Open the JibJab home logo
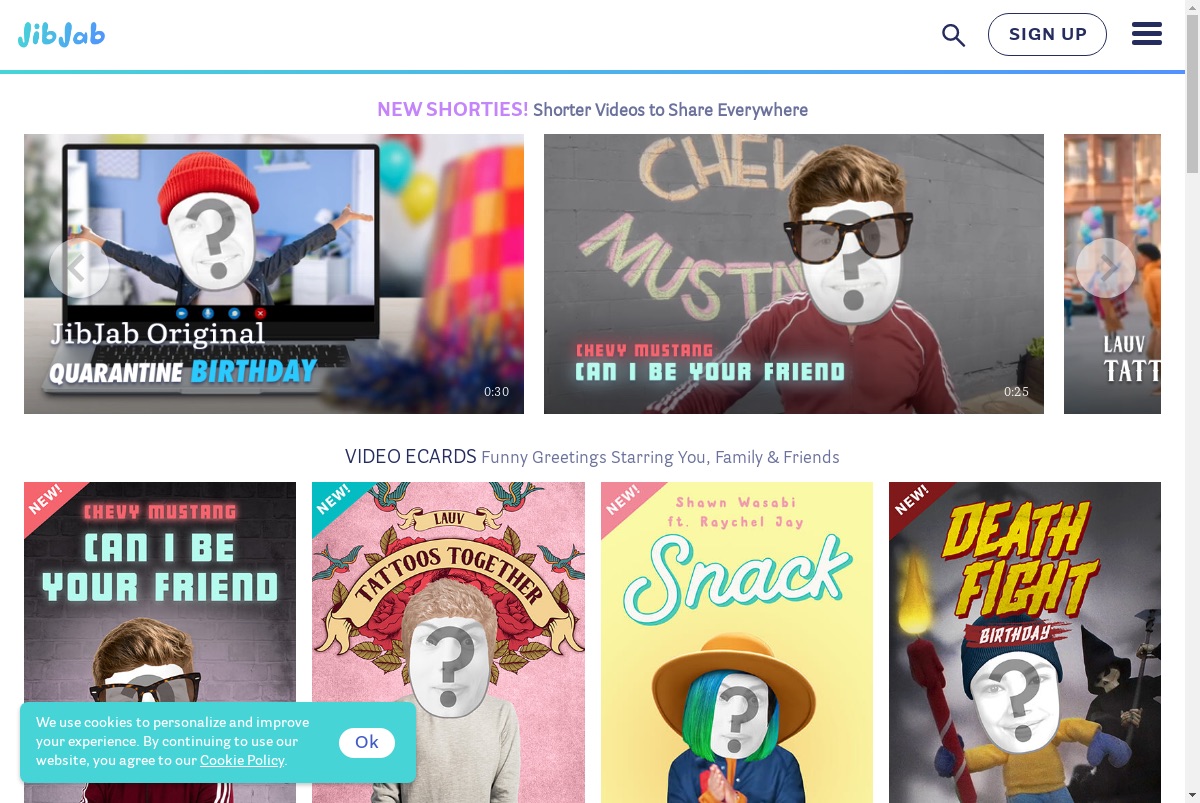This screenshot has width=1200, height=803. [61, 35]
